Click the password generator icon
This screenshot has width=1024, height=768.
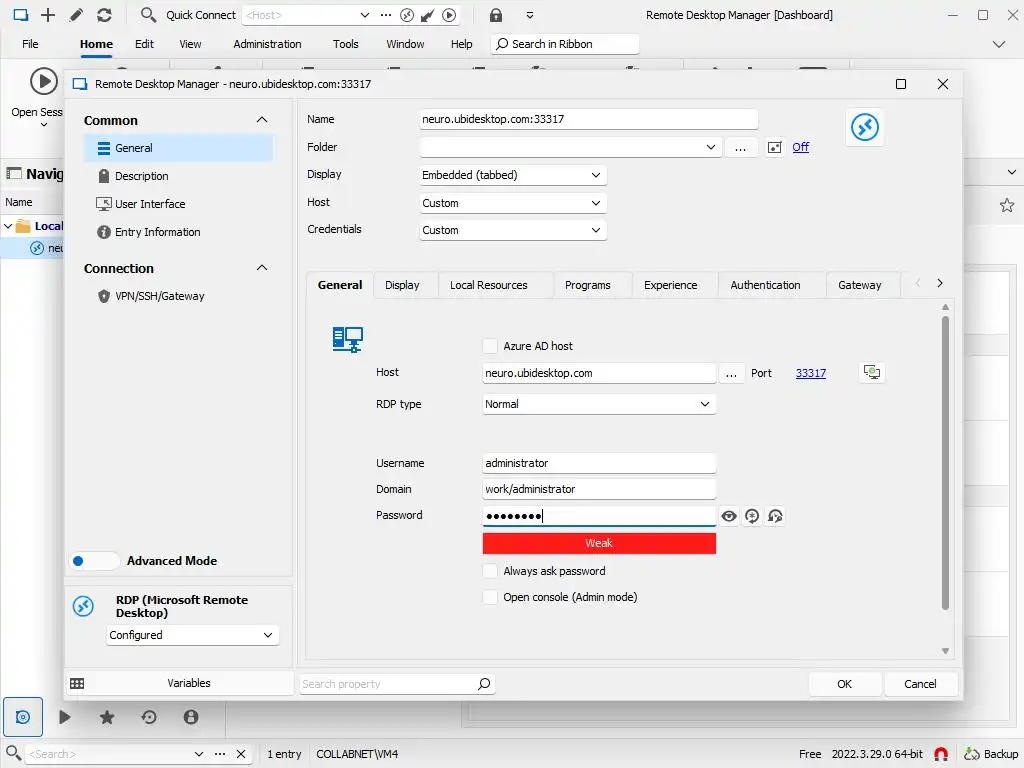(x=752, y=517)
